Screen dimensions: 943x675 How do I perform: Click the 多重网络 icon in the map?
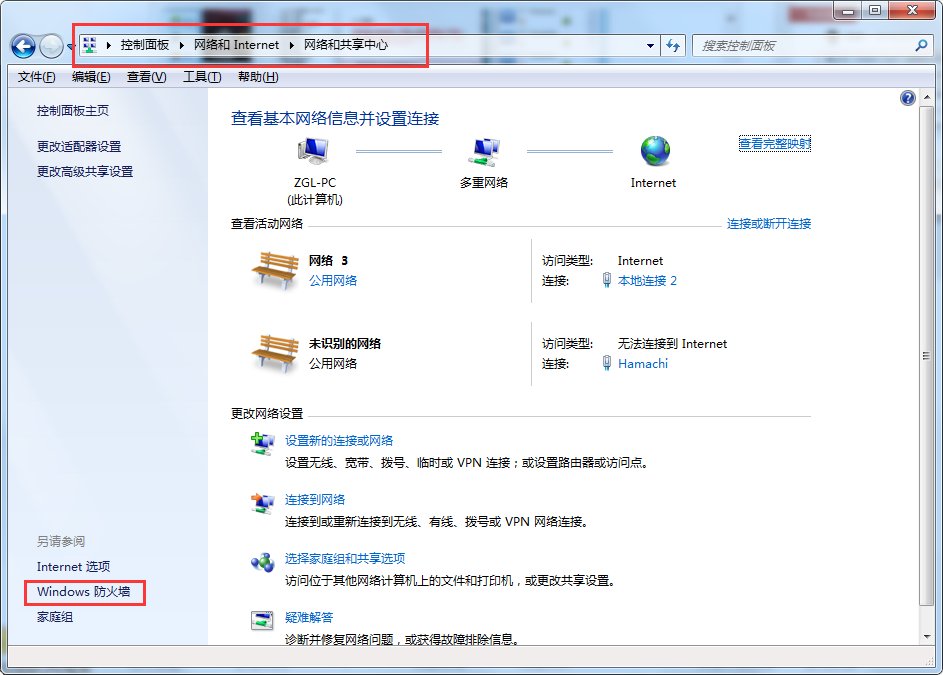pyautogui.click(x=485, y=147)
